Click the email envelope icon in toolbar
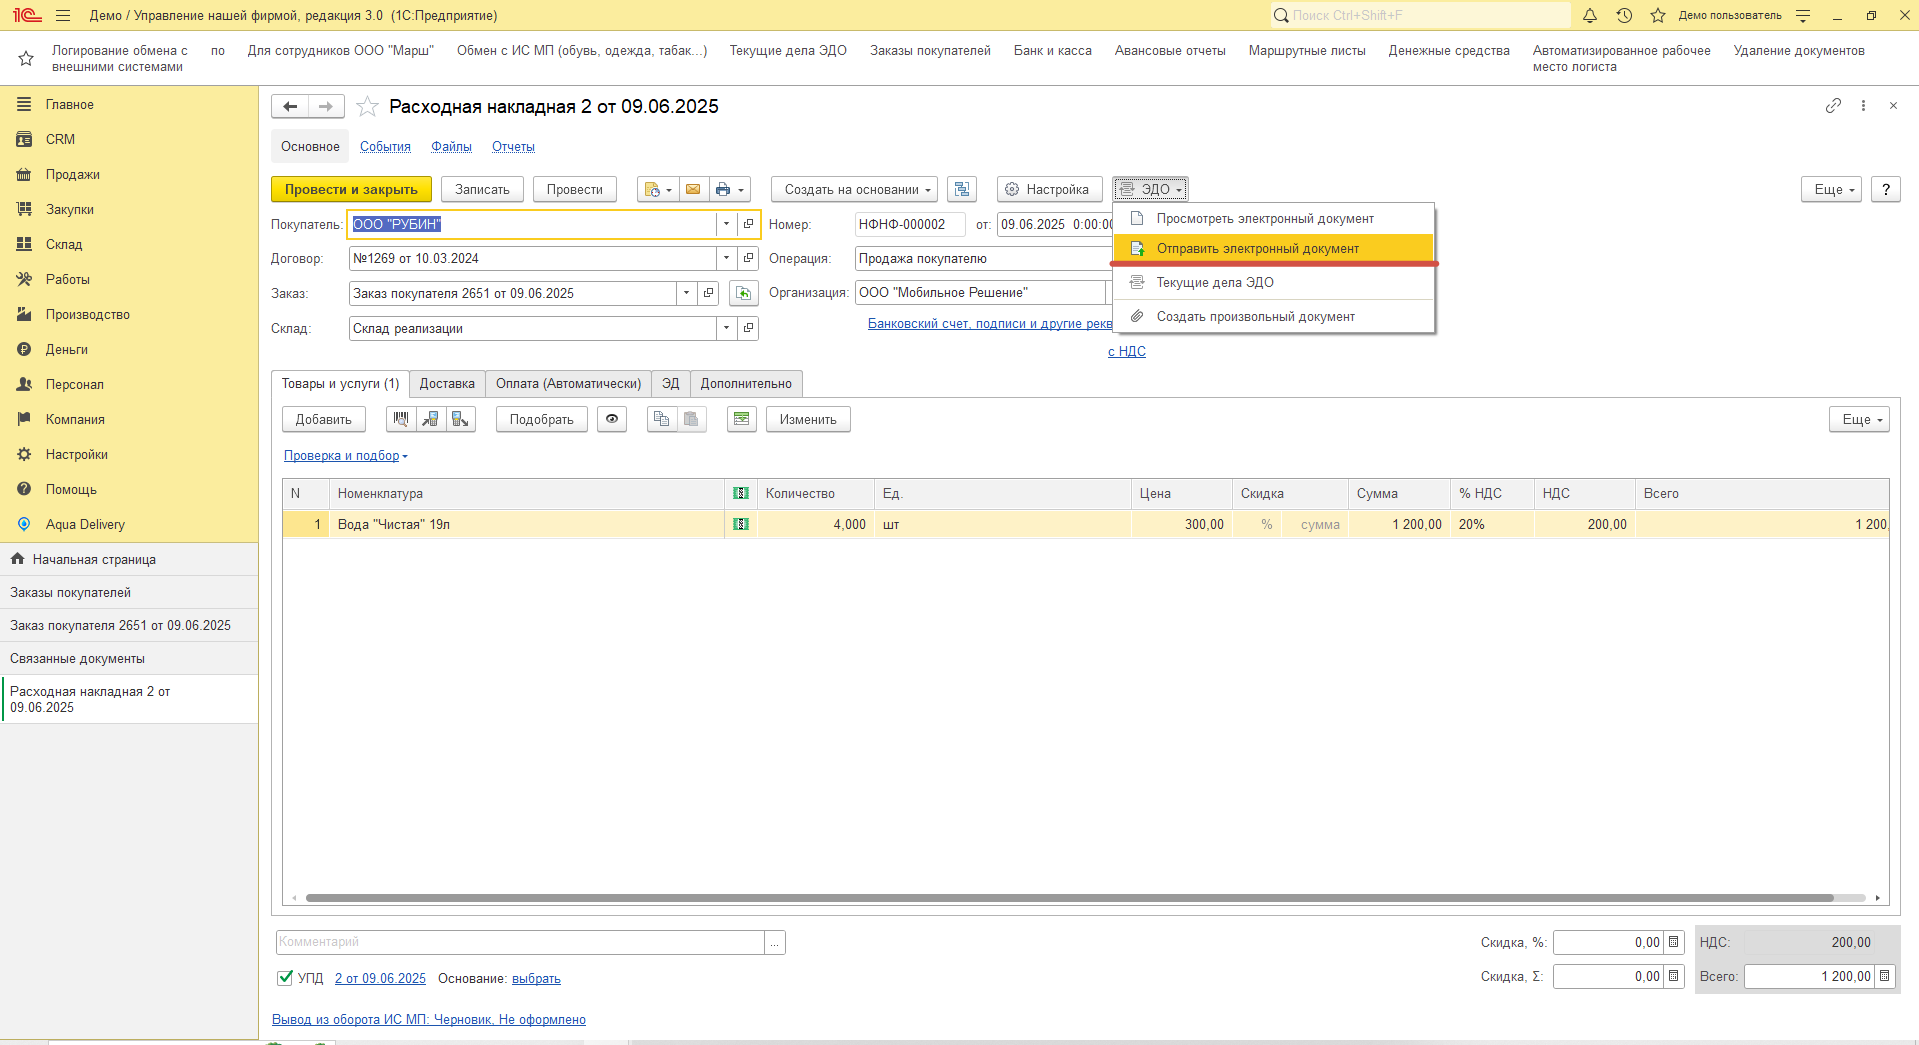Screen dimensions: 1919x1045 [x=693, y=189]
